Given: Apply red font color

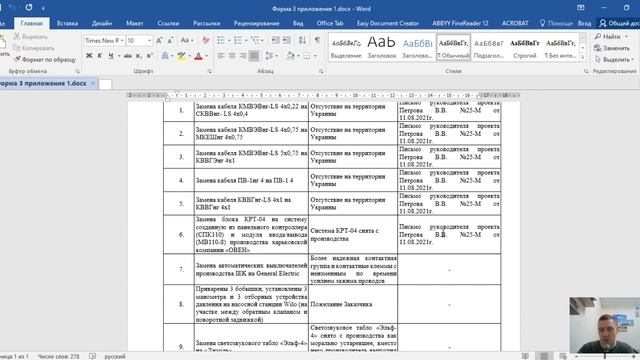Looking at the screenshot, I should [199, 56].
